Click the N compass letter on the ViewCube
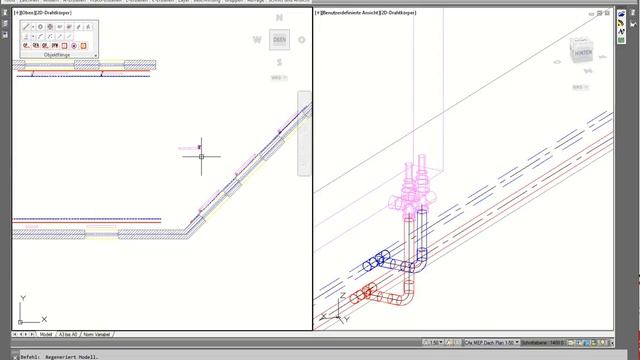Image resolution: width=640 pixels, height=360 pixels. pos(279,18)
